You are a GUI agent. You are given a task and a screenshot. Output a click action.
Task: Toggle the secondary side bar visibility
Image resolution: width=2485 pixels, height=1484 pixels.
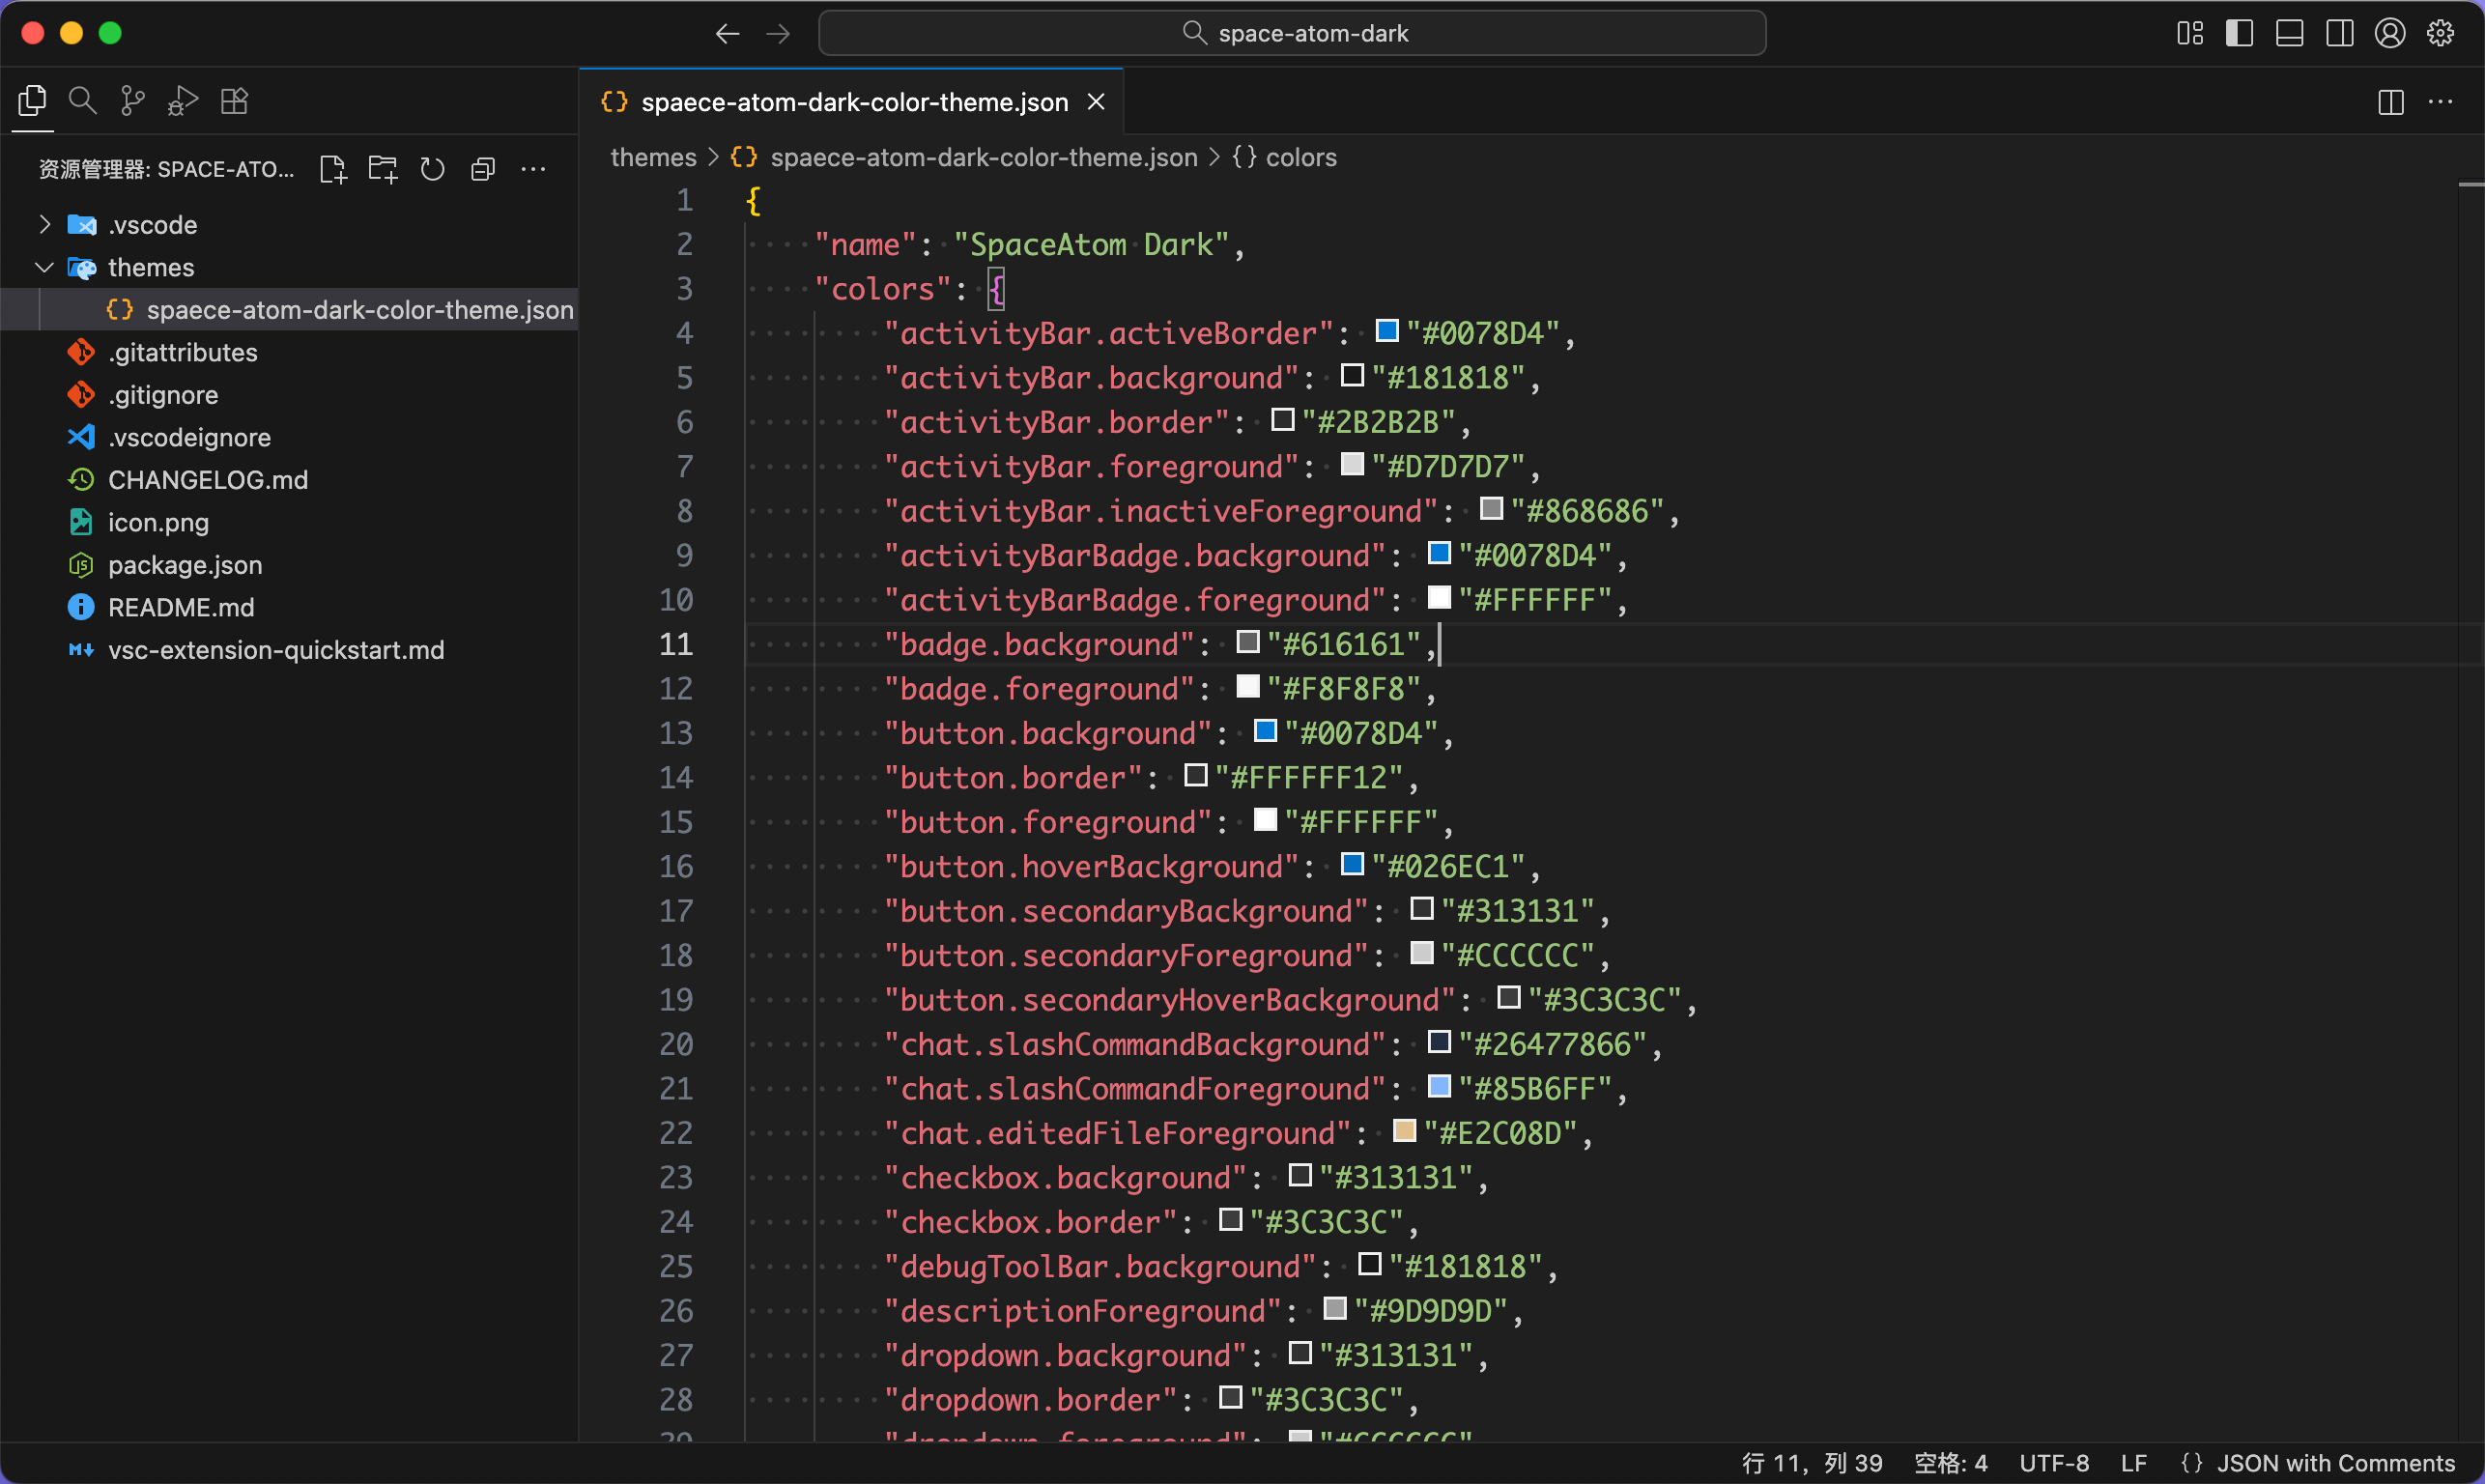tap(2339, 33)
